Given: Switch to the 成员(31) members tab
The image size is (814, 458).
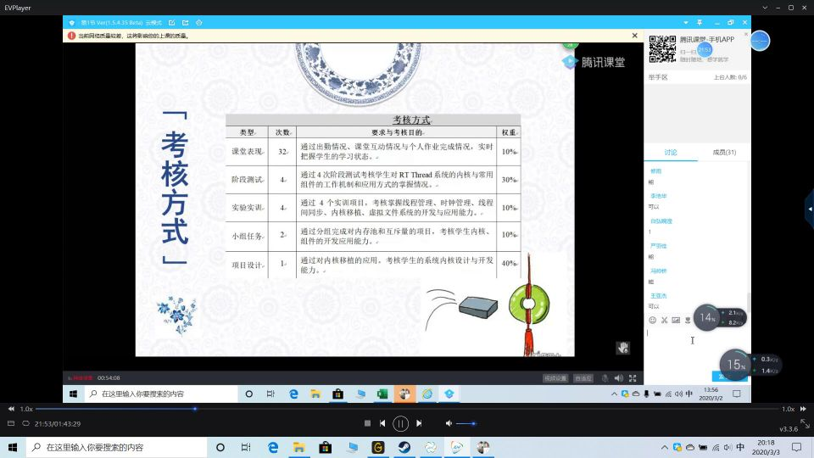Looking at the screenshot, I should [x=724, y=152].
